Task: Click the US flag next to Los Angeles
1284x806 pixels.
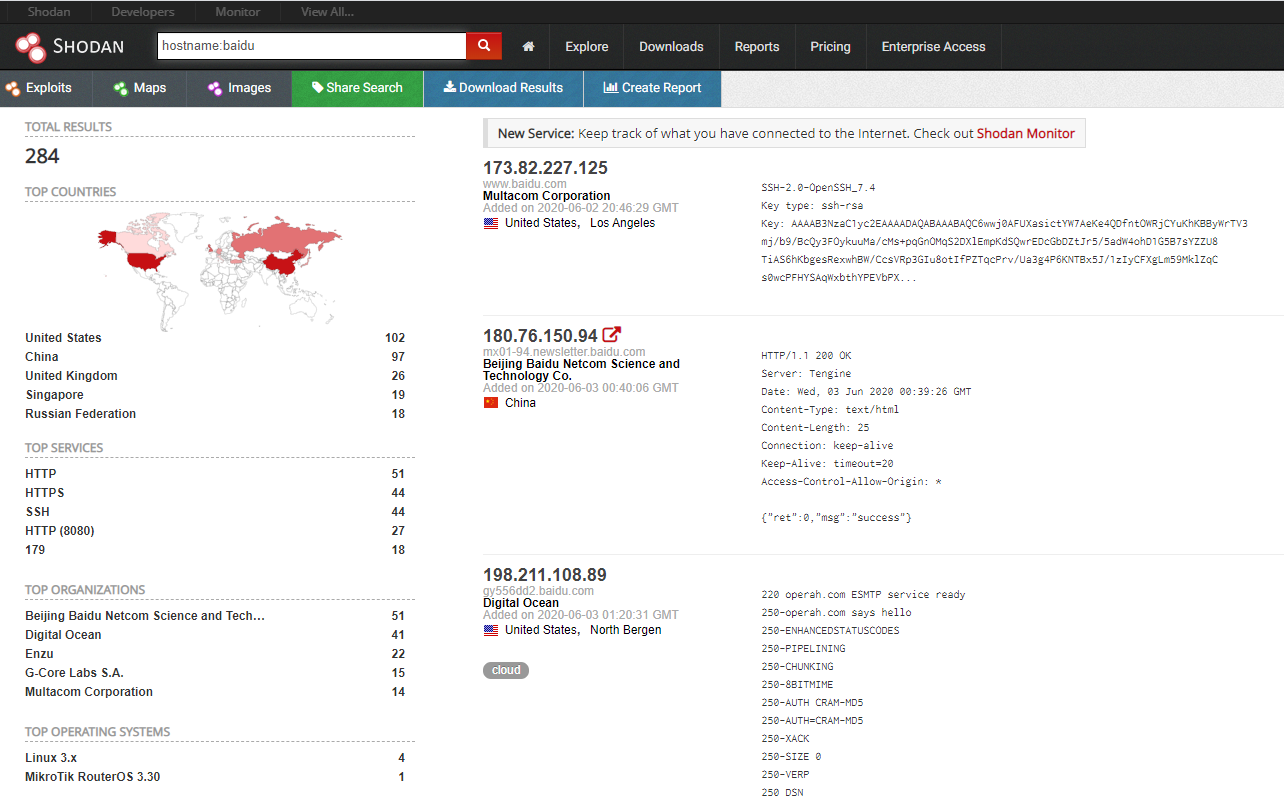Action: (491, 224)
